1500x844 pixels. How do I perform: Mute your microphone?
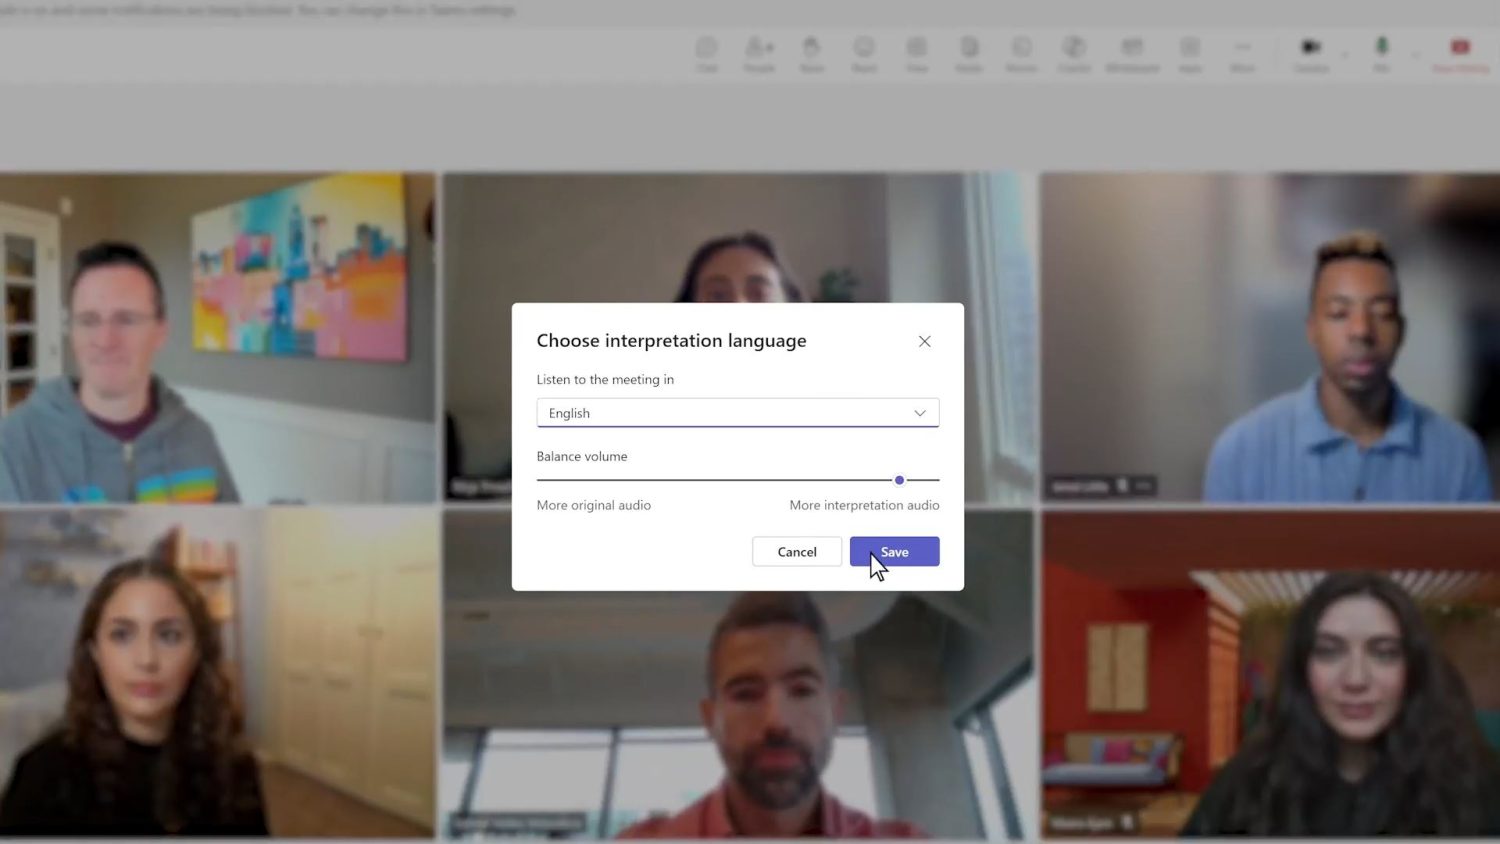coord(1382,52)
